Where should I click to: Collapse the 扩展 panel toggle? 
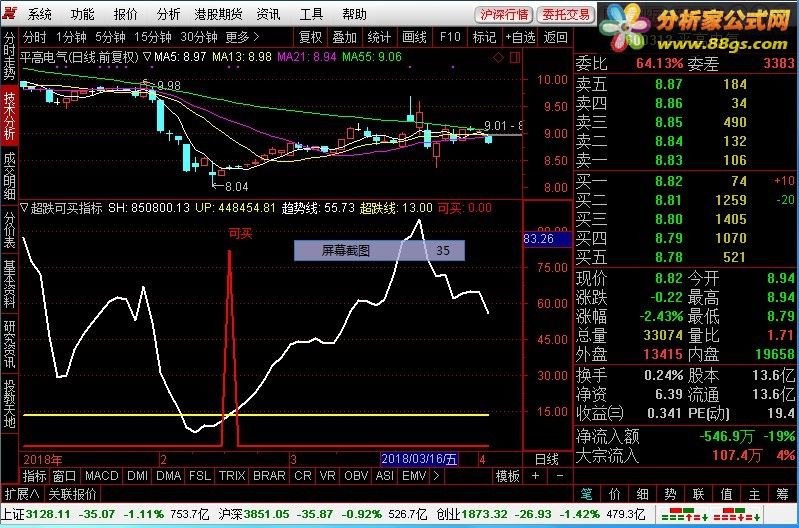click(x=21, y=494)
